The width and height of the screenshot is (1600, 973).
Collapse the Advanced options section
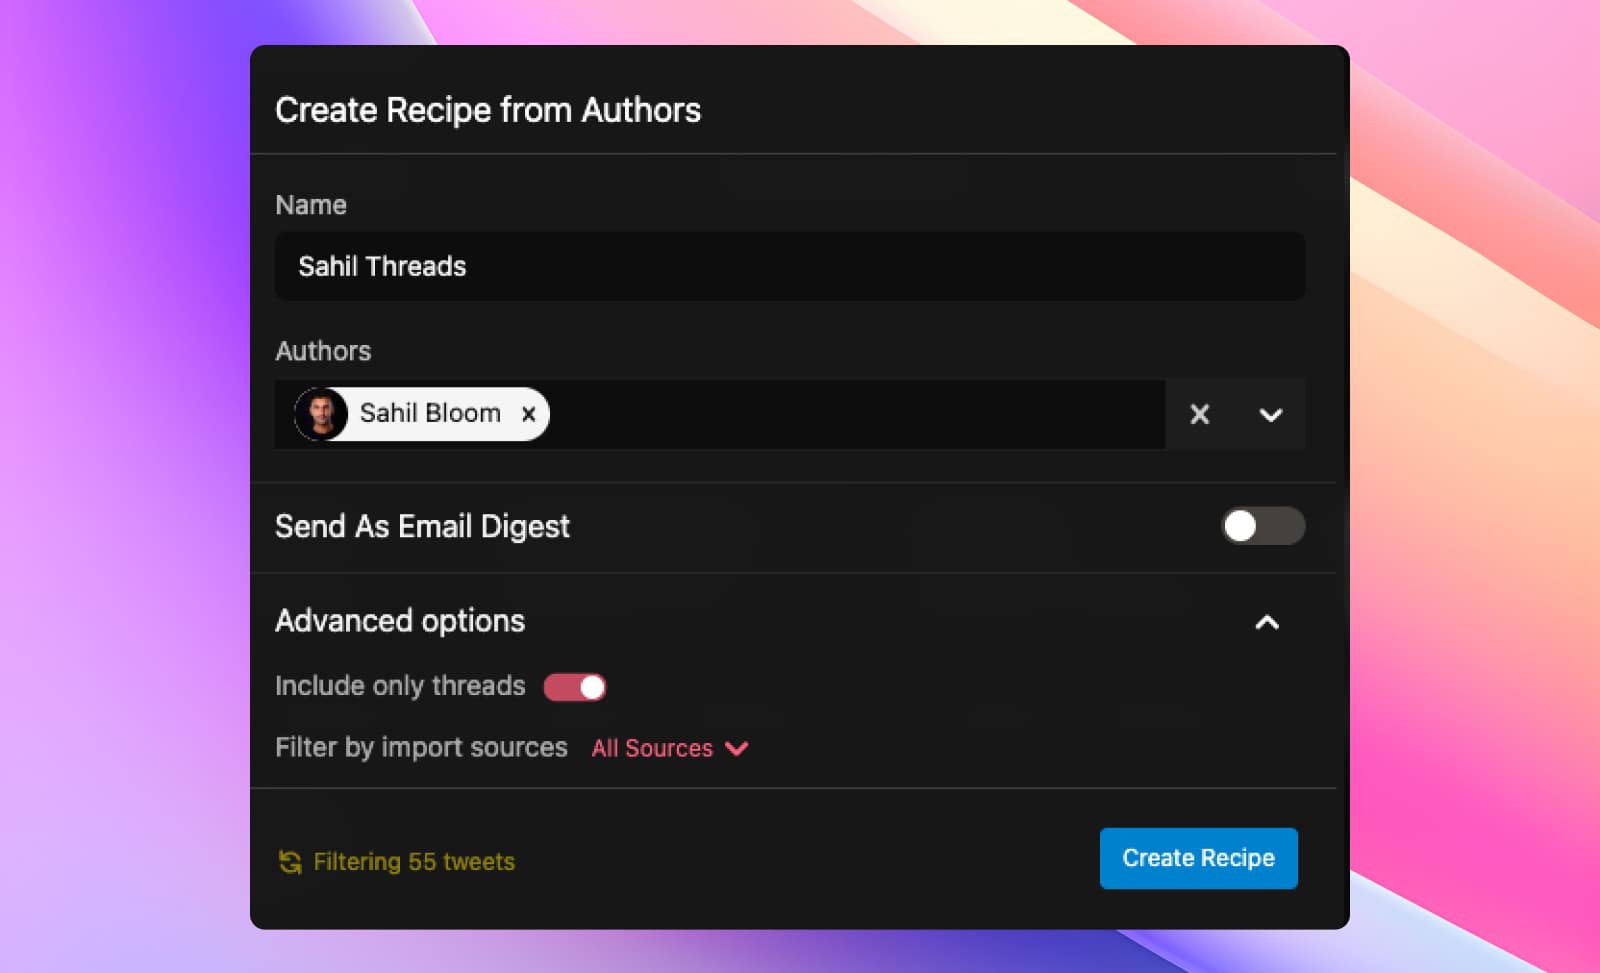click(x=1267, y=622)
